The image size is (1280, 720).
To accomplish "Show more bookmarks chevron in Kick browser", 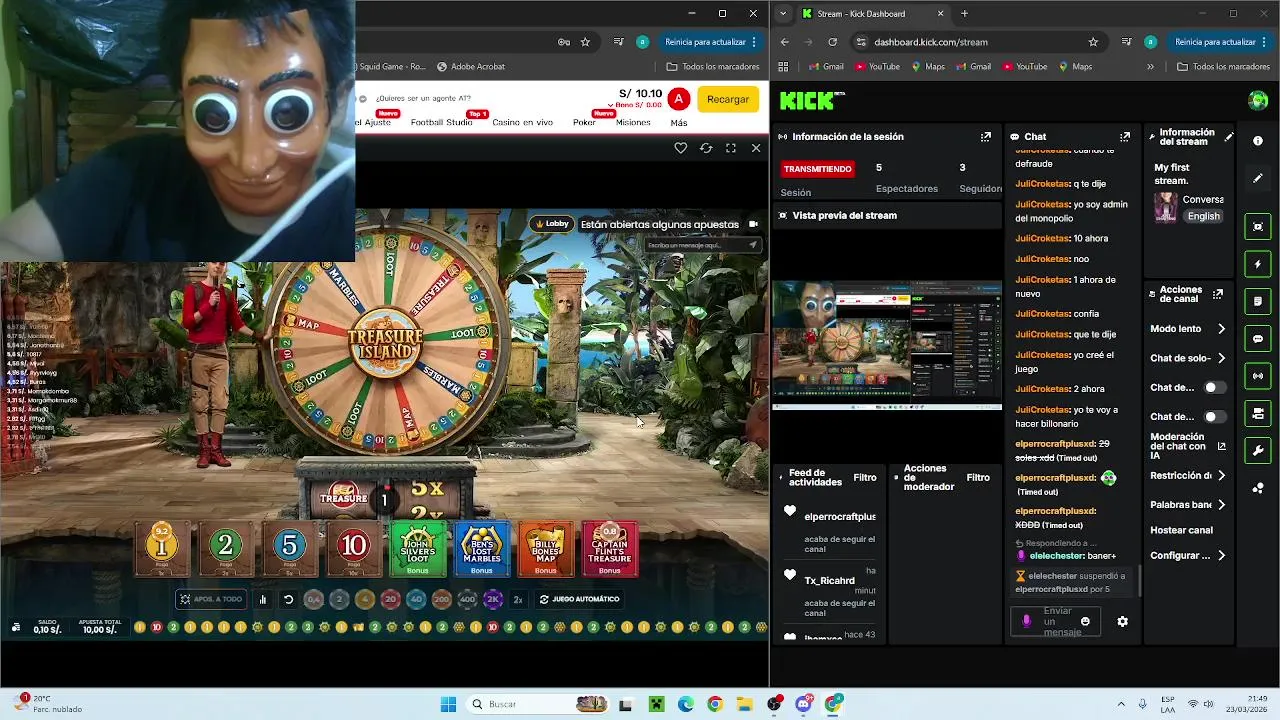I will point(1150,67).
